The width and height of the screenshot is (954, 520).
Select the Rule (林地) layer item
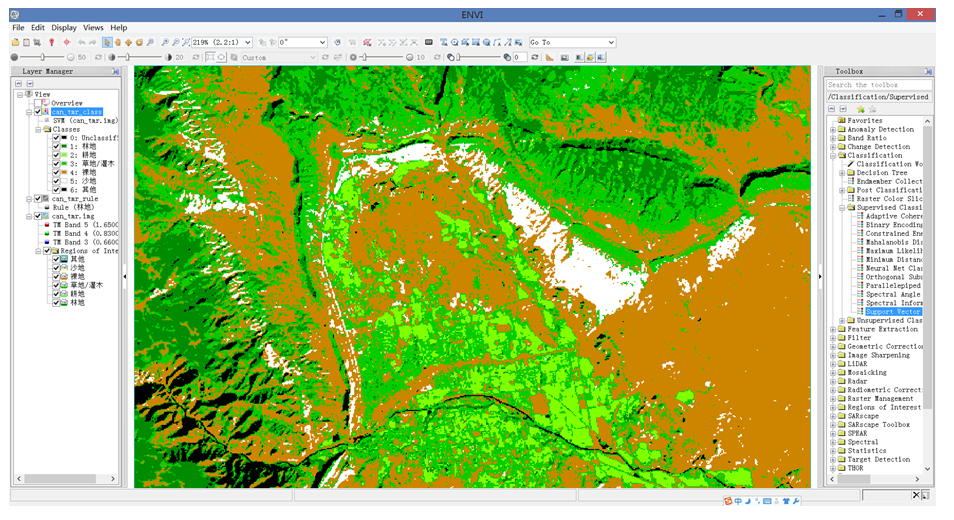click(x=75, y=207)
